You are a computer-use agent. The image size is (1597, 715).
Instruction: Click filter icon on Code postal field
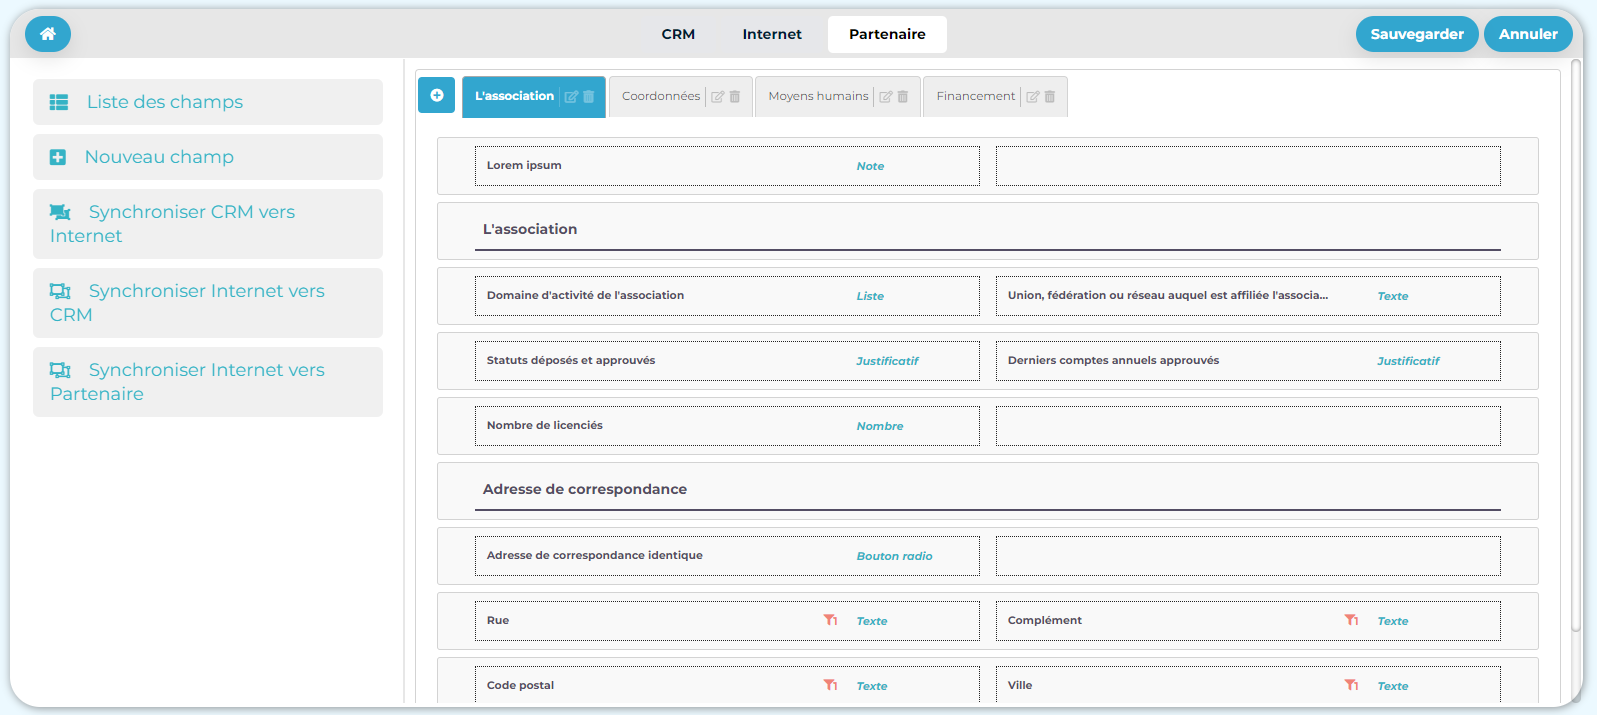[x=830, y=685]
